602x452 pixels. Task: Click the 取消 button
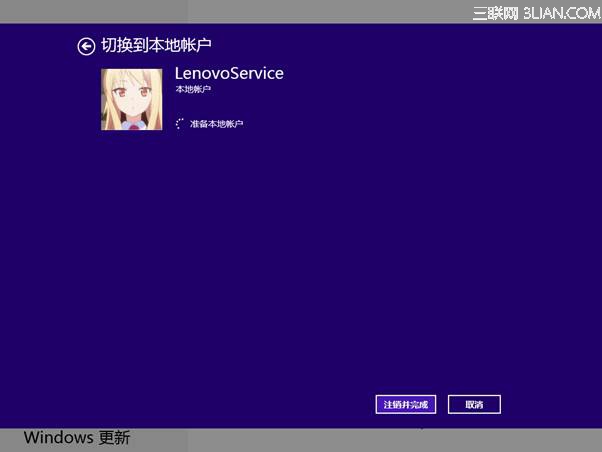tap(474, 404)
